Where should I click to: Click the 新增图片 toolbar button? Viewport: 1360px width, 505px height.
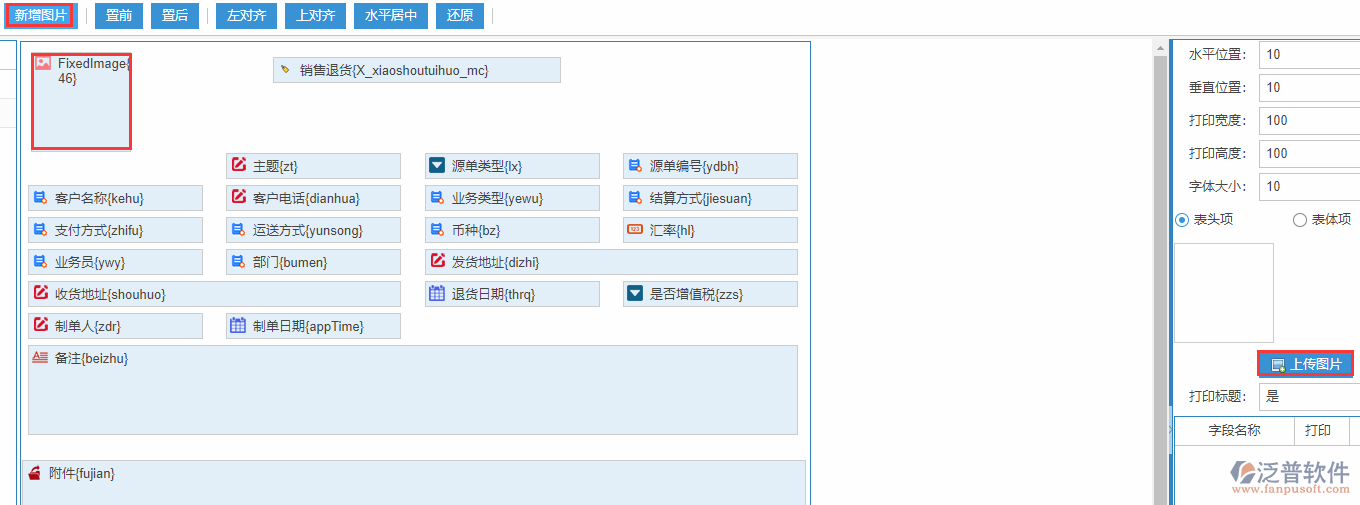(x=39, y=16)
